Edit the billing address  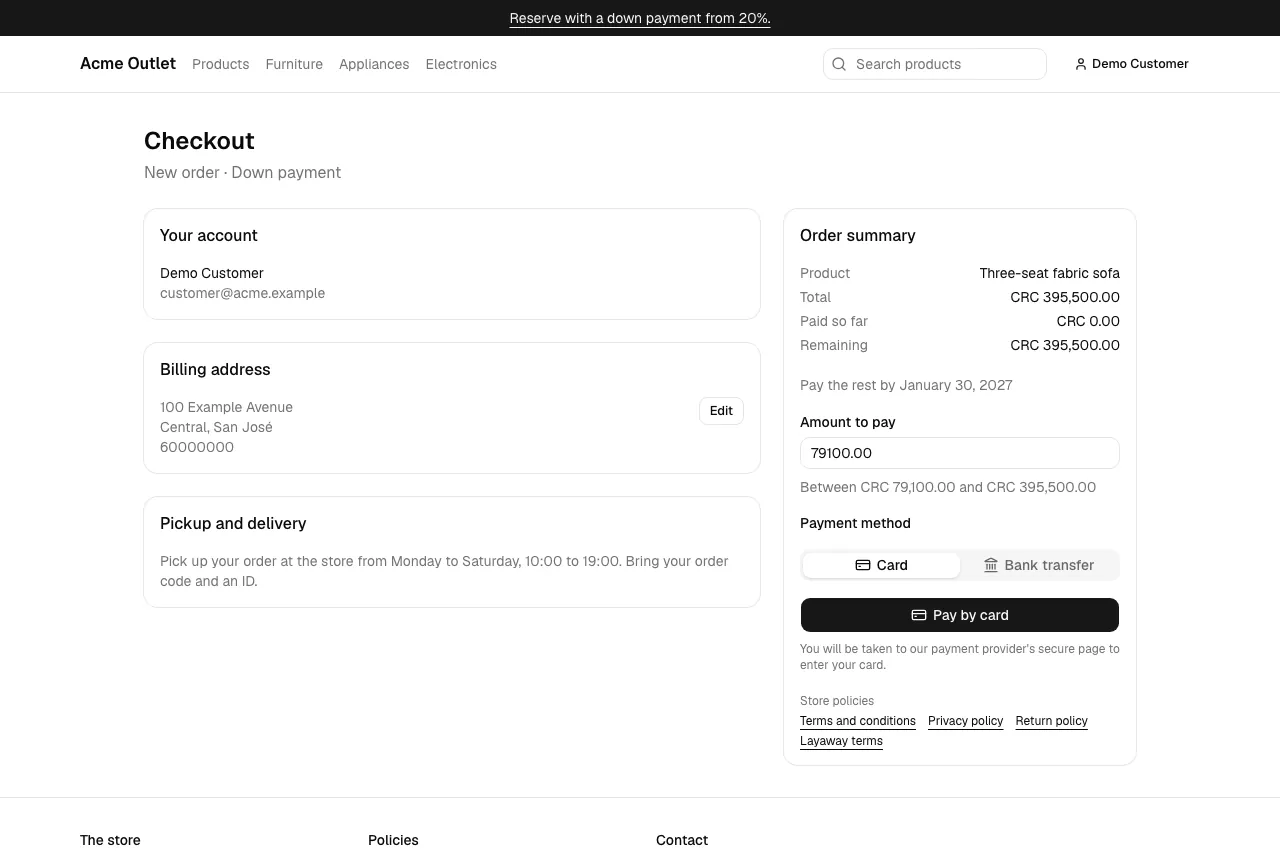pos(721,411)
